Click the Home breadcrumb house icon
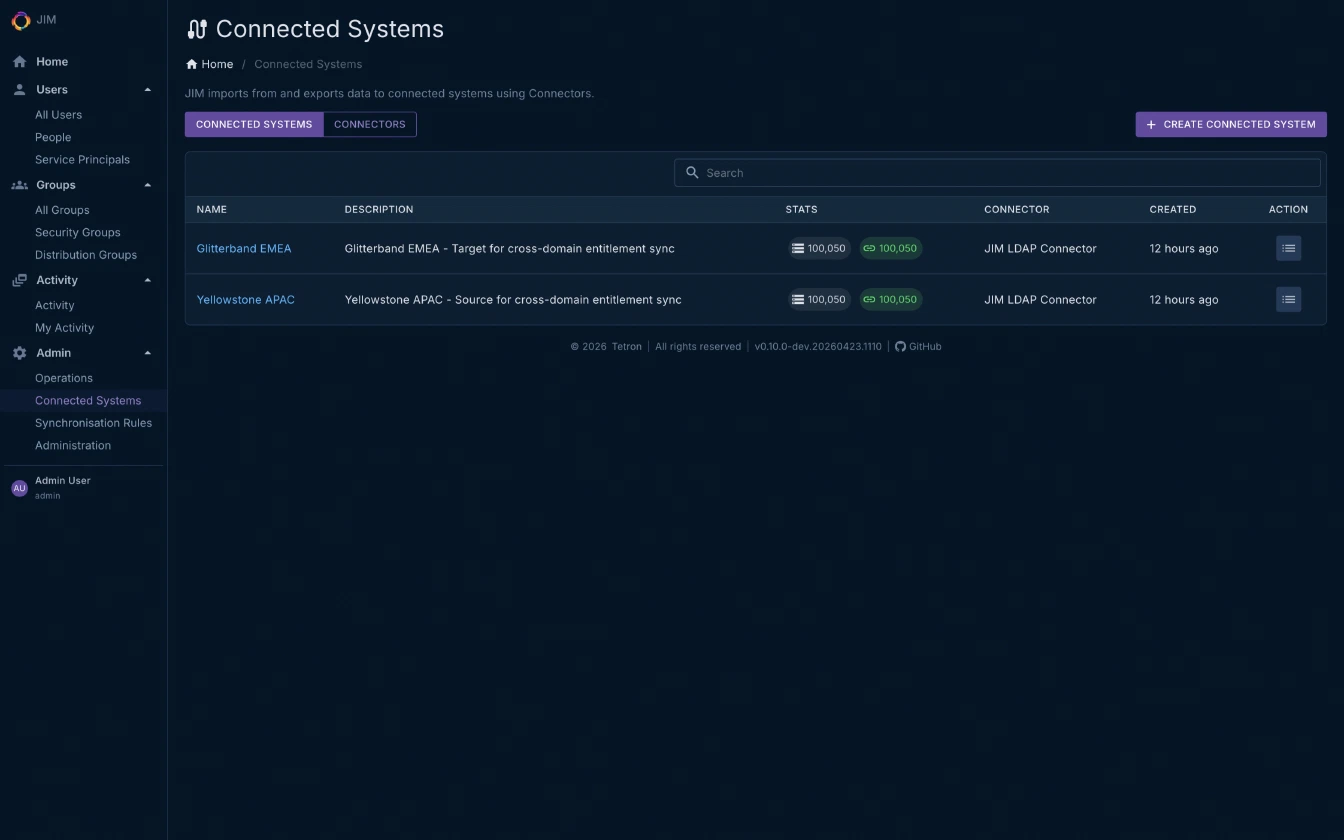The height and width of the screenshot is (840, 1344). (190, 63)
